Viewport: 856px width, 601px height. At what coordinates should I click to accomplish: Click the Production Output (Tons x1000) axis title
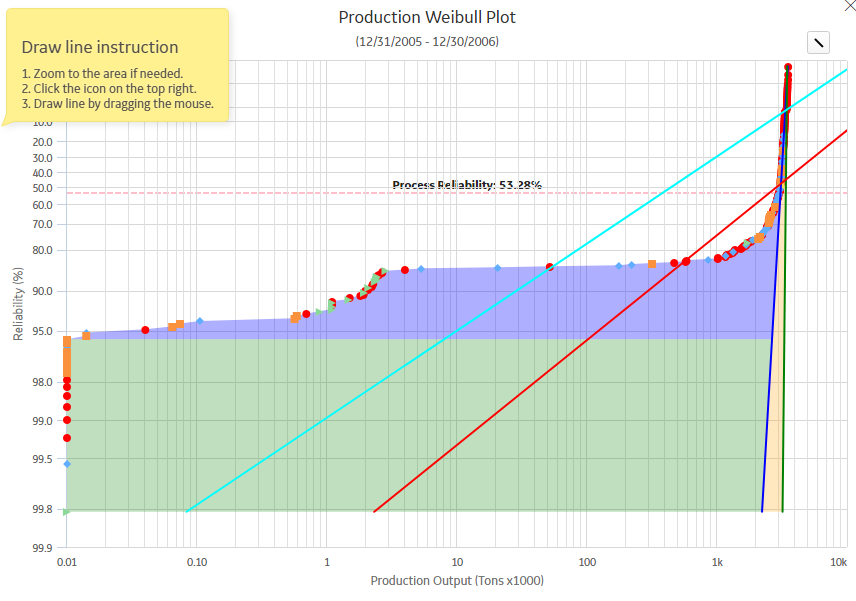[457, 580]
